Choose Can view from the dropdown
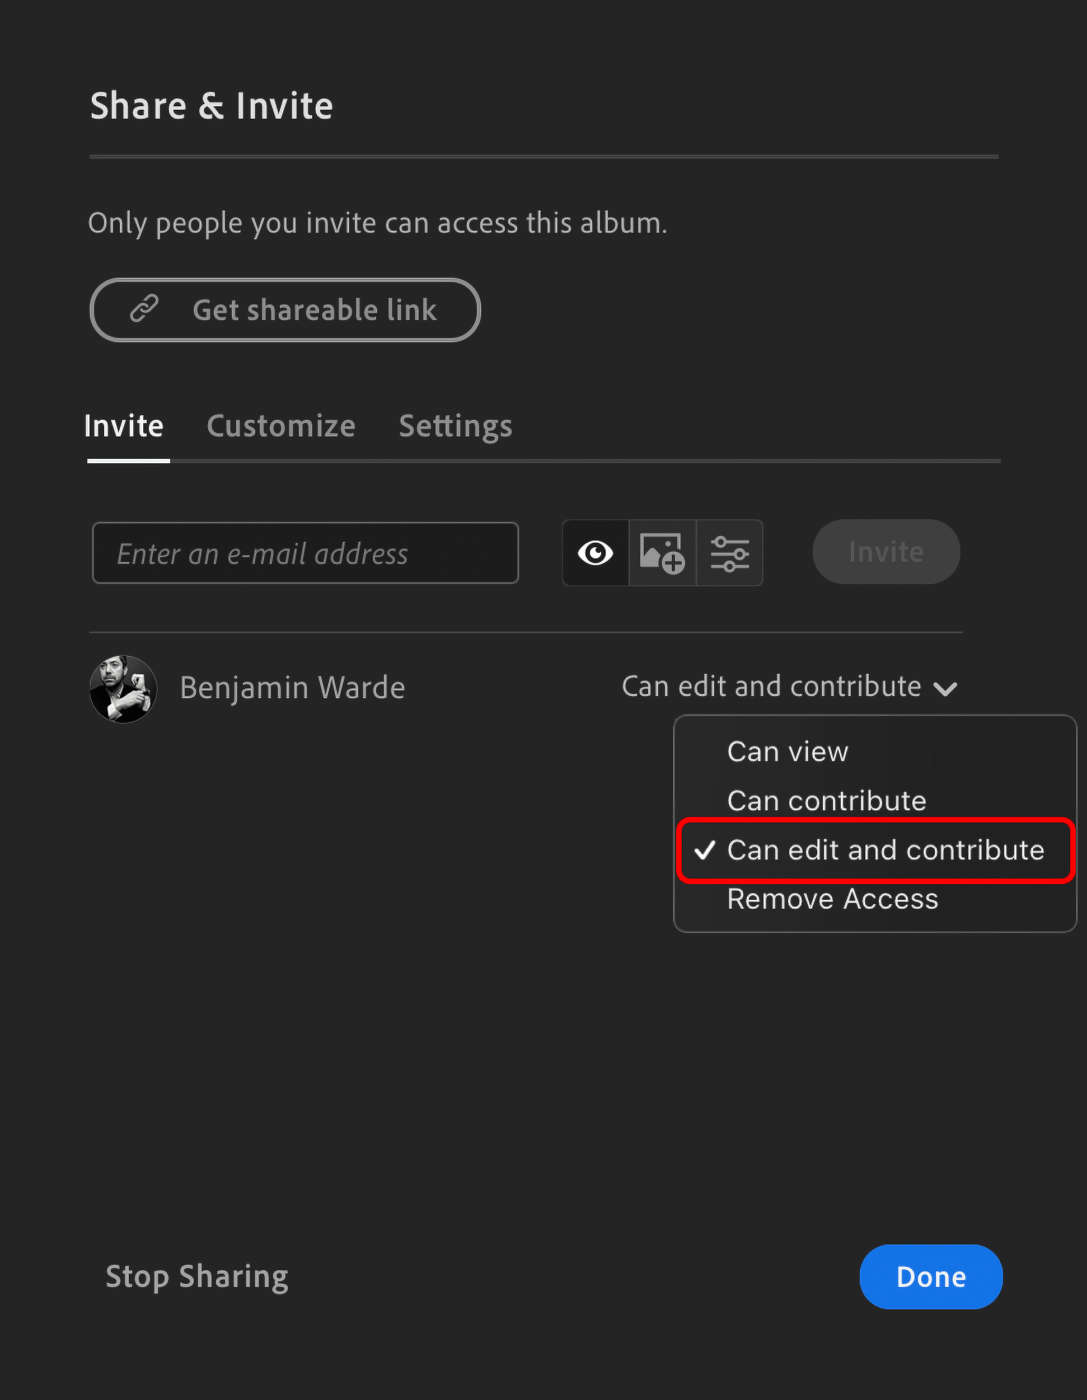The height and width of the screenshot is (1400, 1087). pyautogui.click(x=787, y=752)
